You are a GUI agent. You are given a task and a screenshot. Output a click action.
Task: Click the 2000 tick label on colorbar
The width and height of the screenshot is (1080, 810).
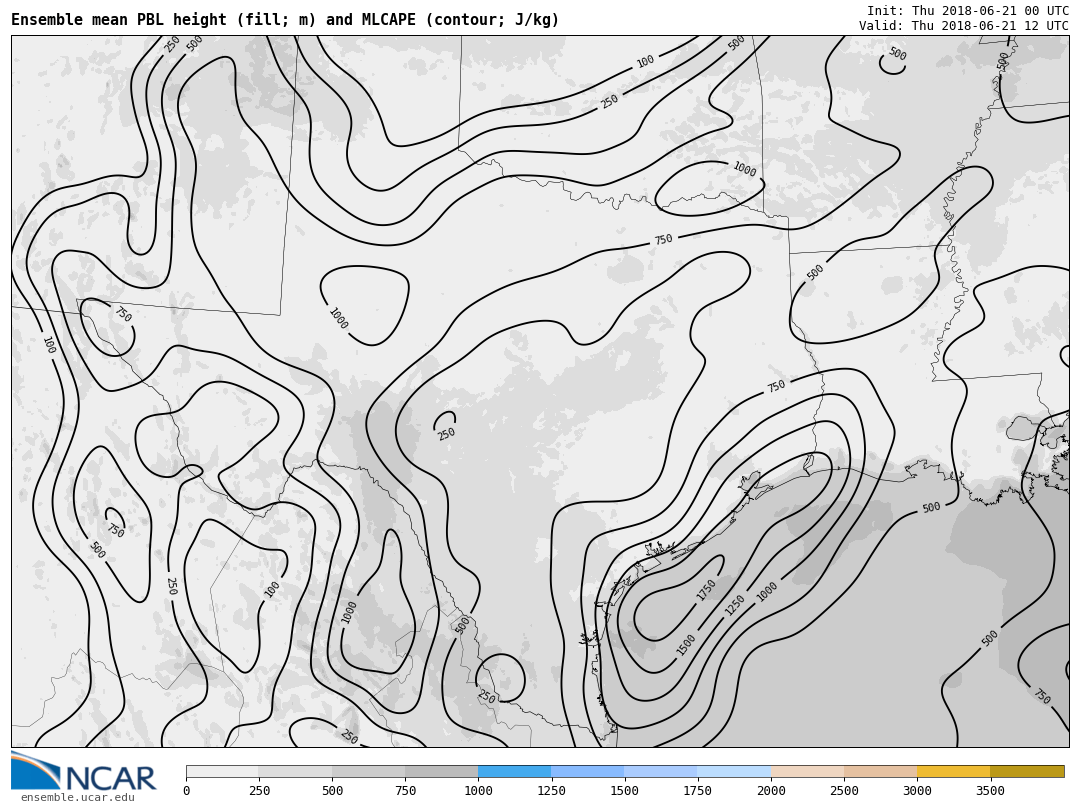click(x=771, y=791)
